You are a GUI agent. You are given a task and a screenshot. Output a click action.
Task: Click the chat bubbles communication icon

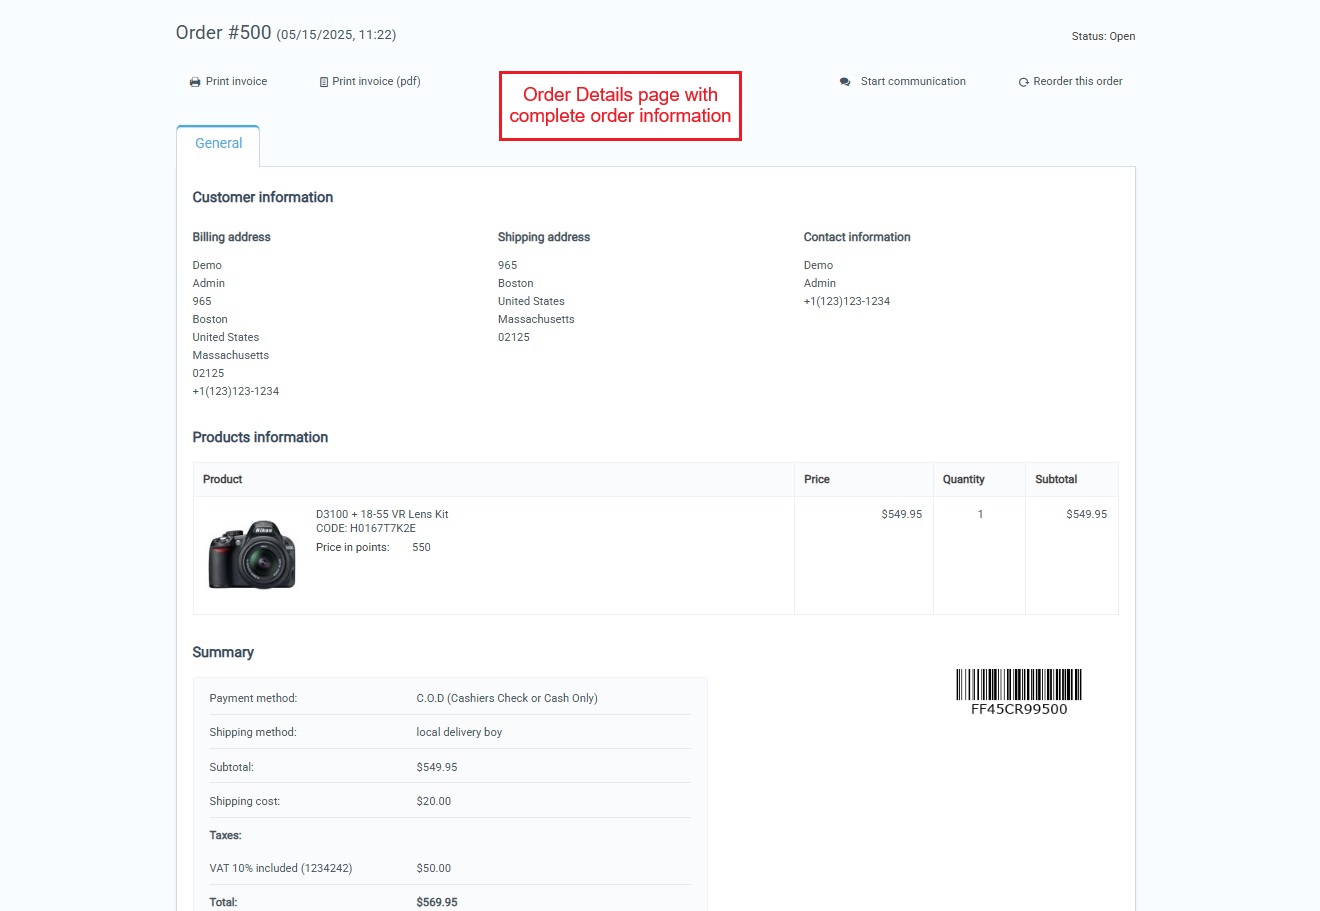pyautogui.click(x=845, y=82)
